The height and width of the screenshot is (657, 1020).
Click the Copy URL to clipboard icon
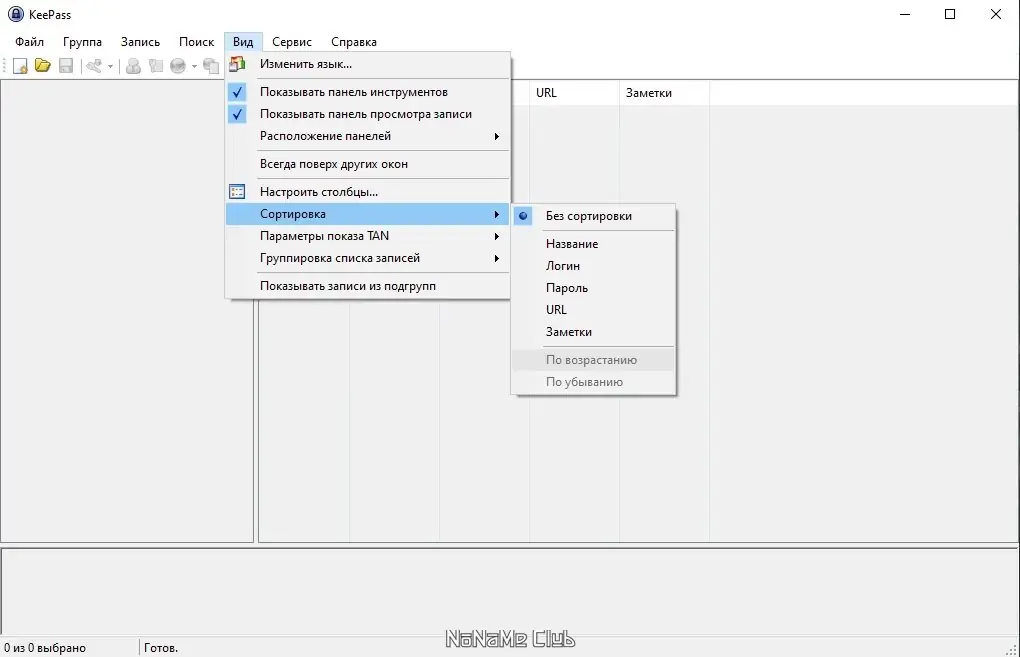pos(211,66)
